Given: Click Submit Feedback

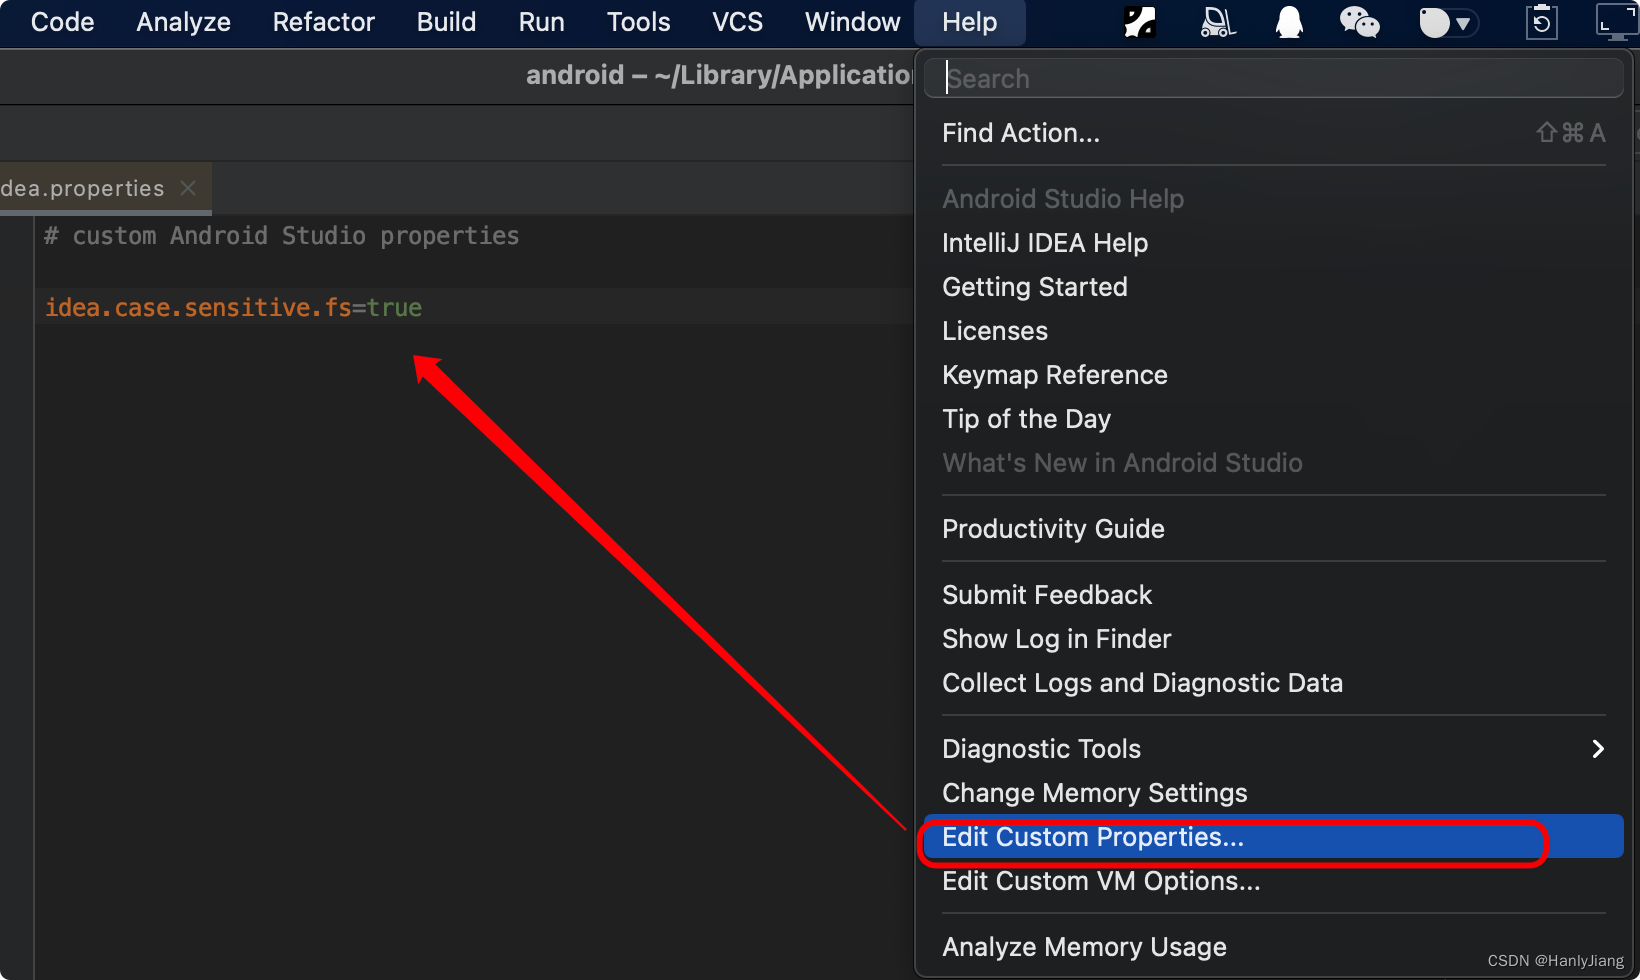Looking at the screenshot, I should pos(1047,594).
